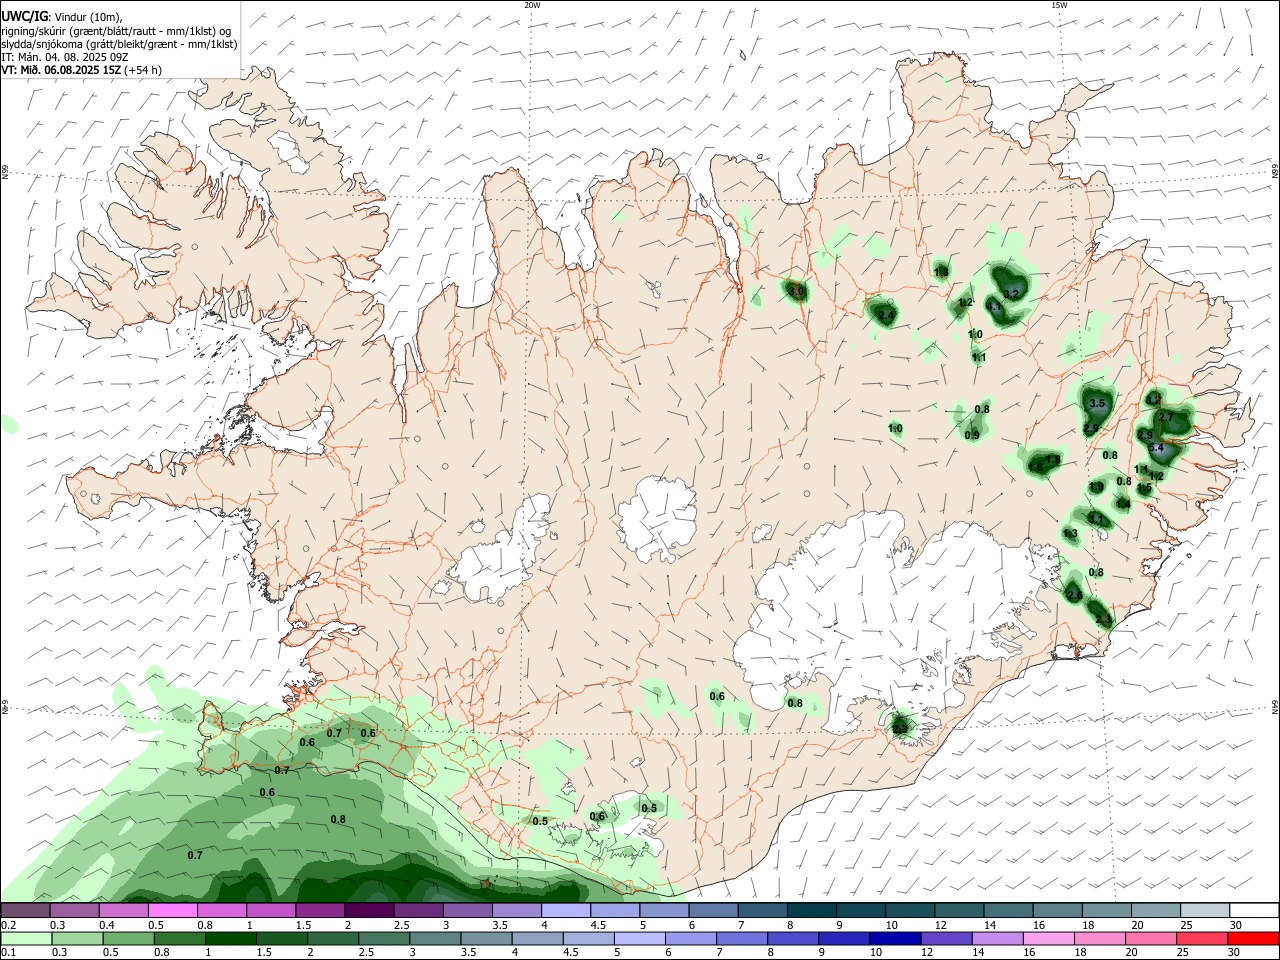1280x960 pixels.
Task: Select the white snow legend swatch labeled 30
Action: [1254, 910]
